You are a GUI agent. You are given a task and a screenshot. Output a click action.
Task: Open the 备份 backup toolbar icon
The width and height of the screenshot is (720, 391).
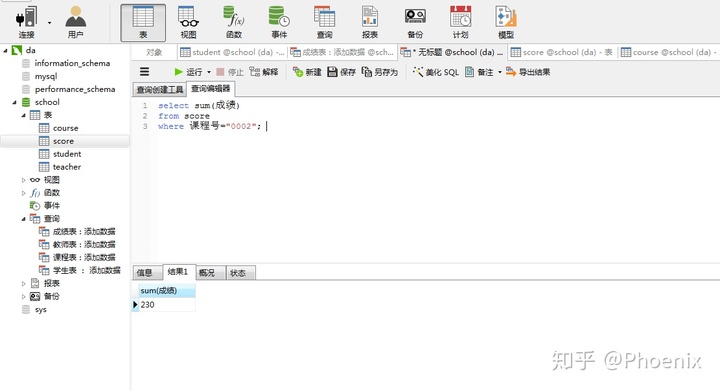415,22
